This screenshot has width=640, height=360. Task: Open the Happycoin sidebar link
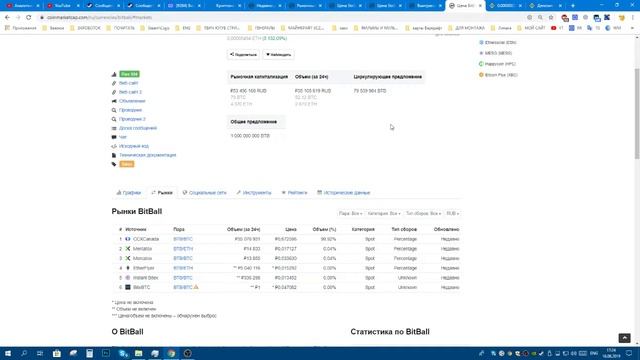(x=500, y=64)
